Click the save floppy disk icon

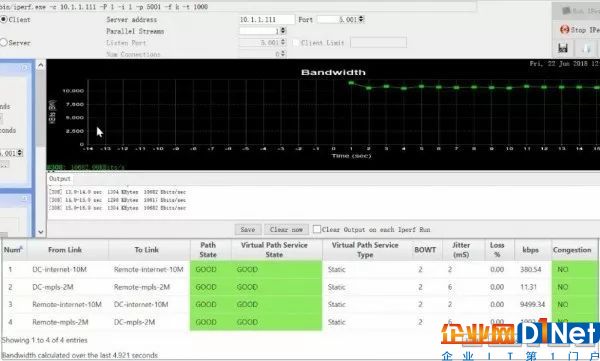point(562,48)
